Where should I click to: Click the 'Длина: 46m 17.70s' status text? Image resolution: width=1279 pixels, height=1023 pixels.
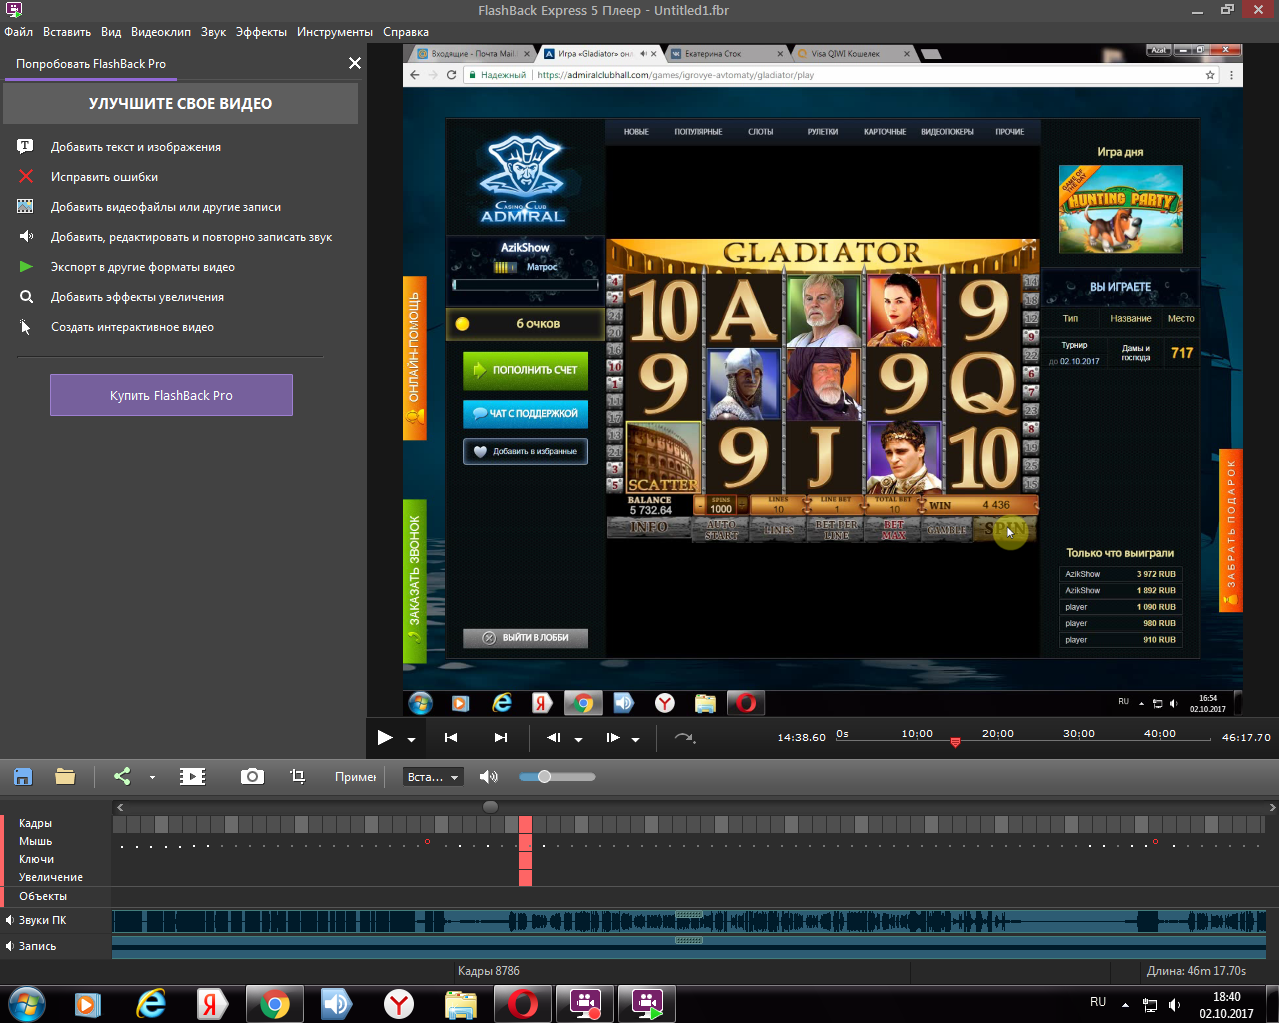coord(1197,971)
